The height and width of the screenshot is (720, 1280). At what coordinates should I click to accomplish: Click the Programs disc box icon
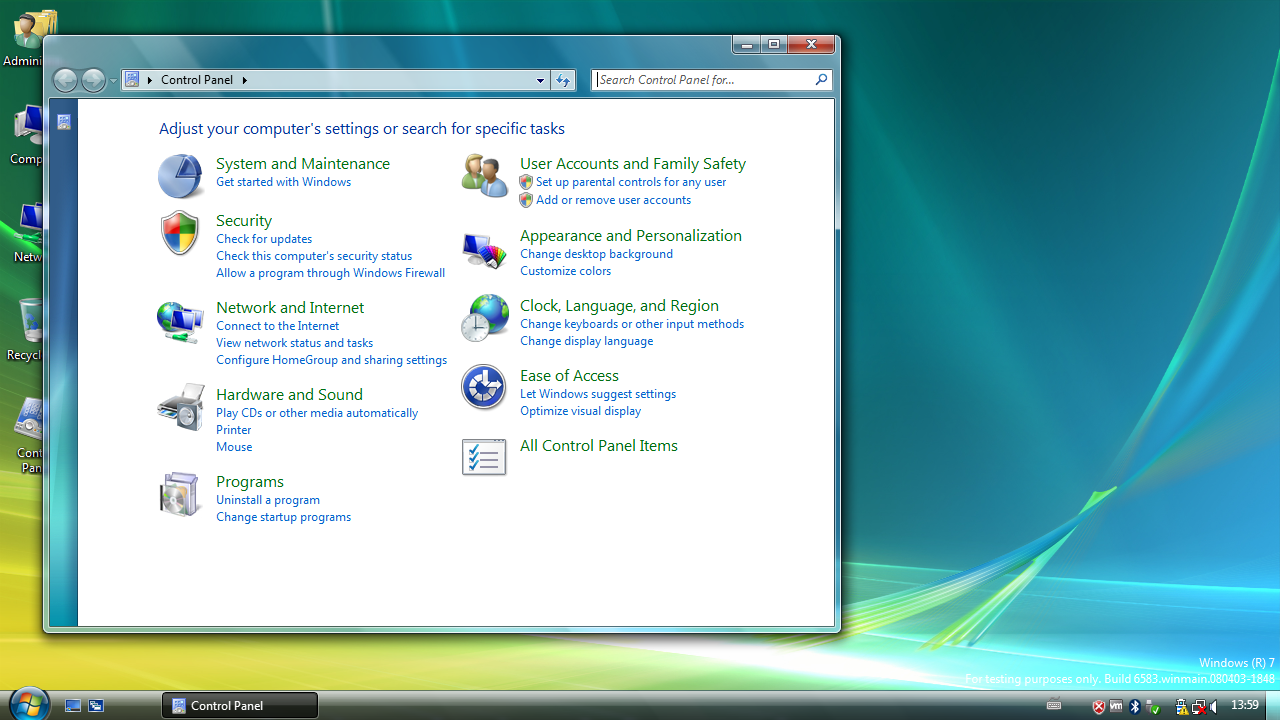pyautogui.click(x=180, y=494)
